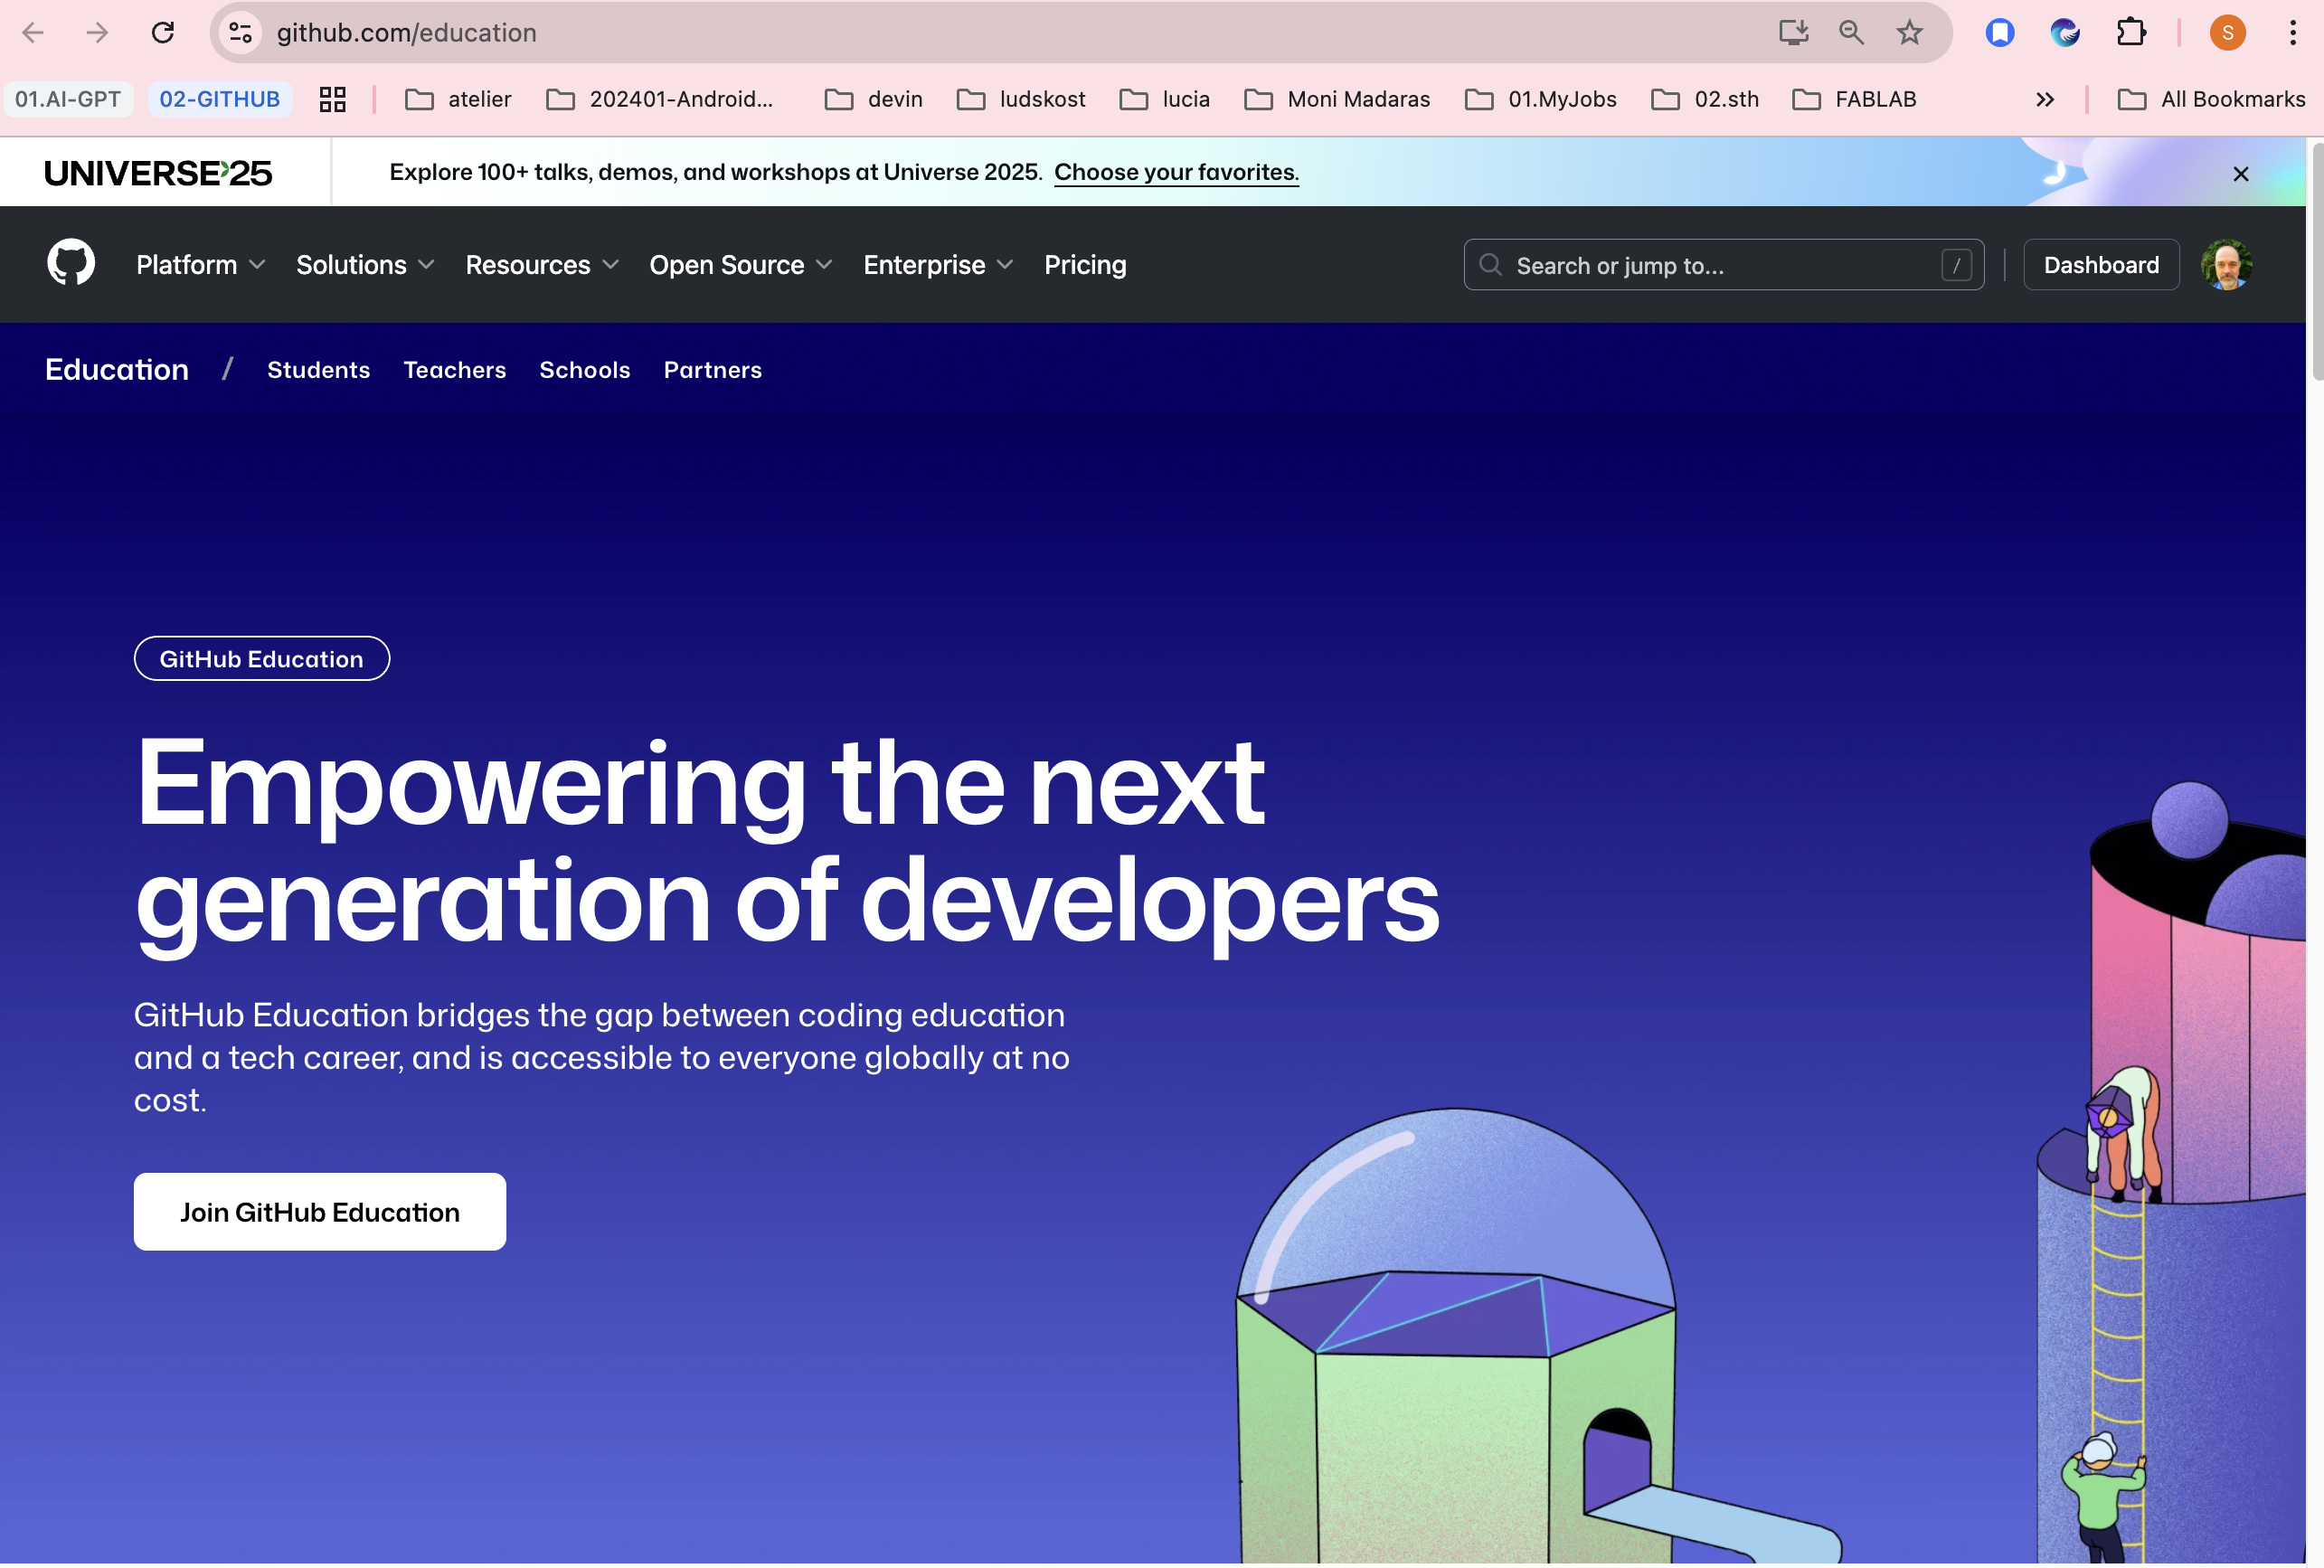Open the Pricing menu item

point(1085,265)
